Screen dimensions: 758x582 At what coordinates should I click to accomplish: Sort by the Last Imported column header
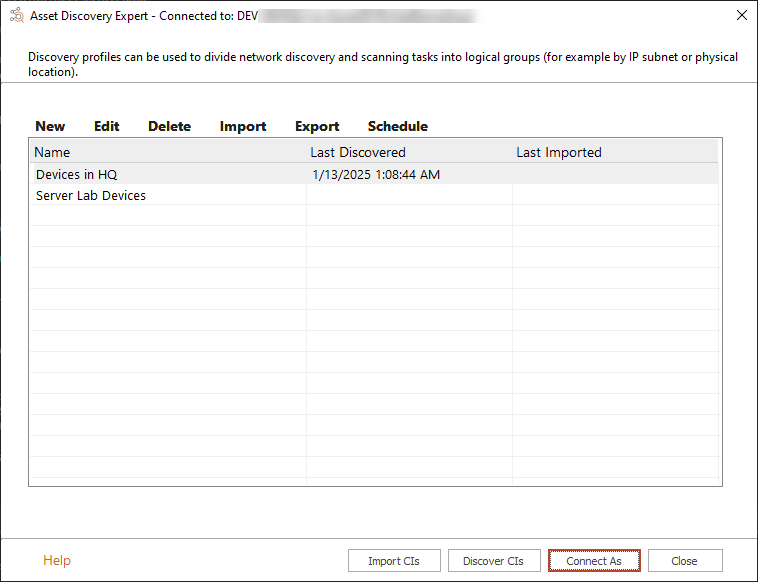[558, 152]
